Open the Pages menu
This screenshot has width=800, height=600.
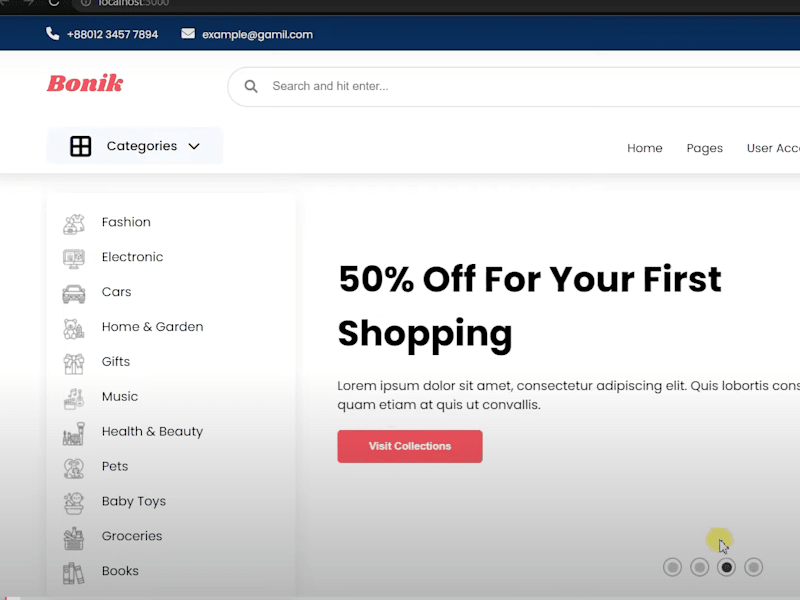coord(705,148)
